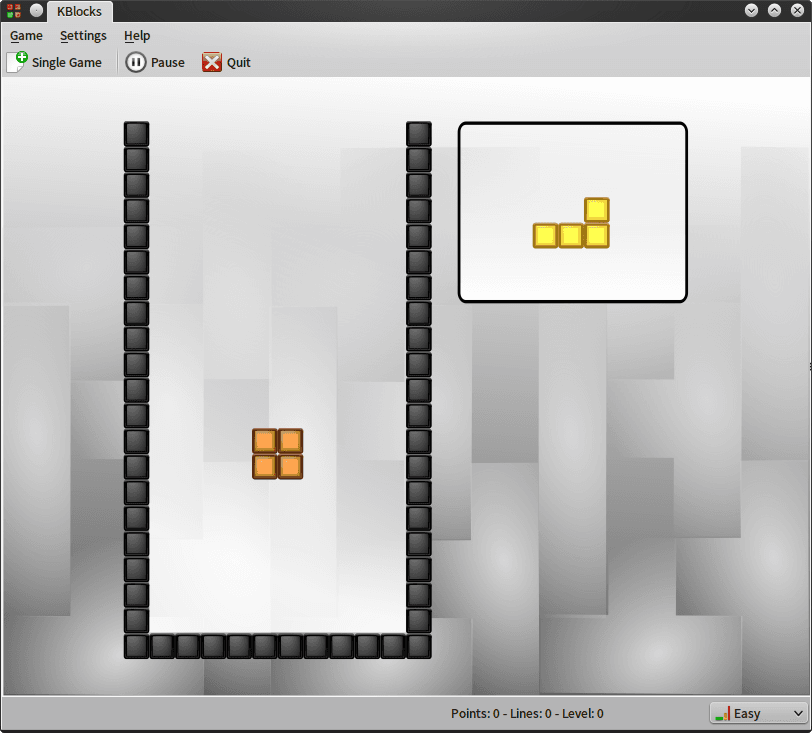Start a new Single Game
The height and width of the screenshot is (733, 812).
click(x=54, y=62)
